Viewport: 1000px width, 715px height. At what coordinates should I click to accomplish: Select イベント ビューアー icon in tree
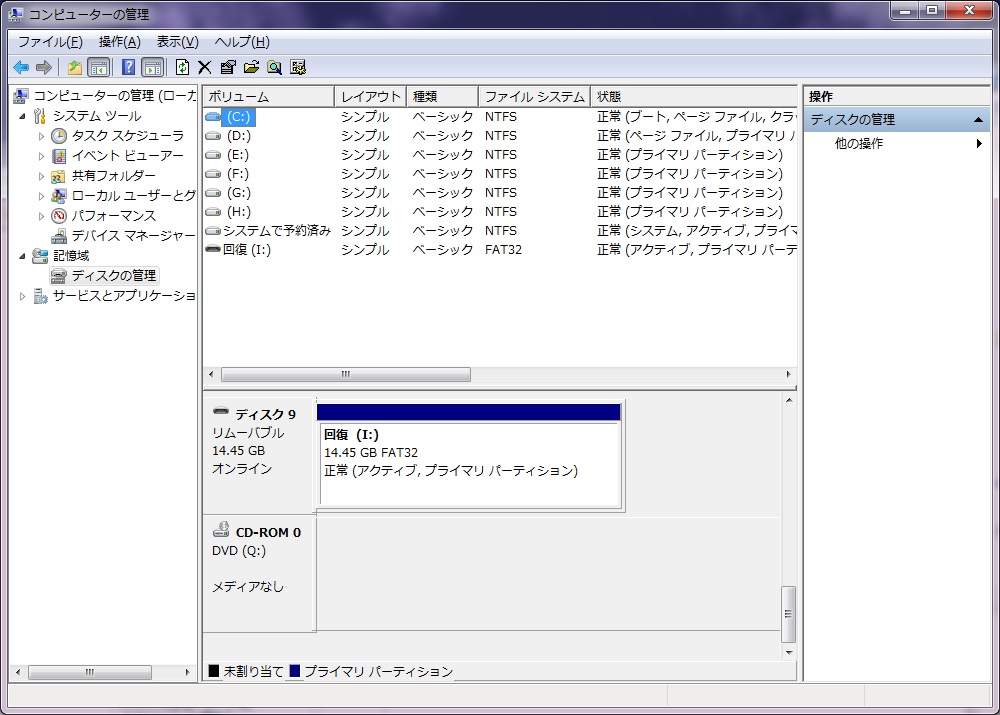pyautogui.click(x=59, y=156)
